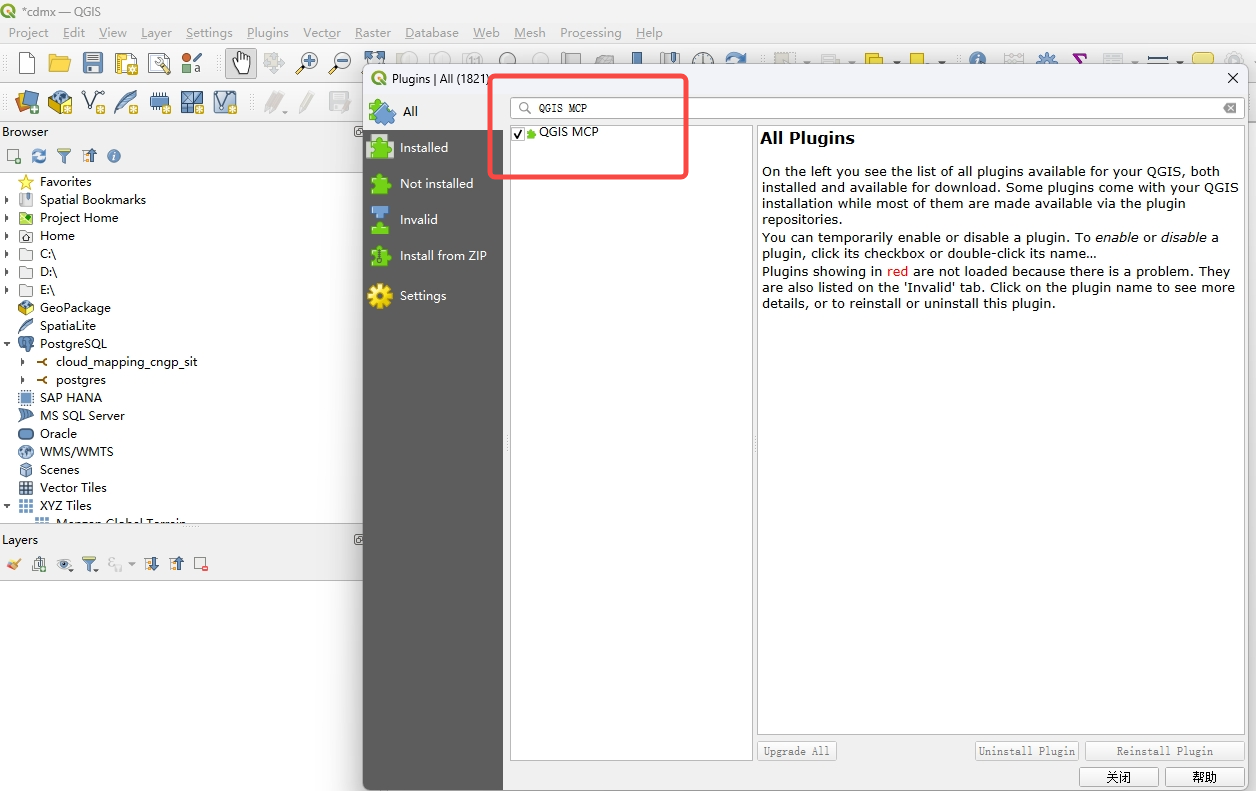
Task: Expand cloud_mapping_cngp_sit connection
Action: (23, 362)
